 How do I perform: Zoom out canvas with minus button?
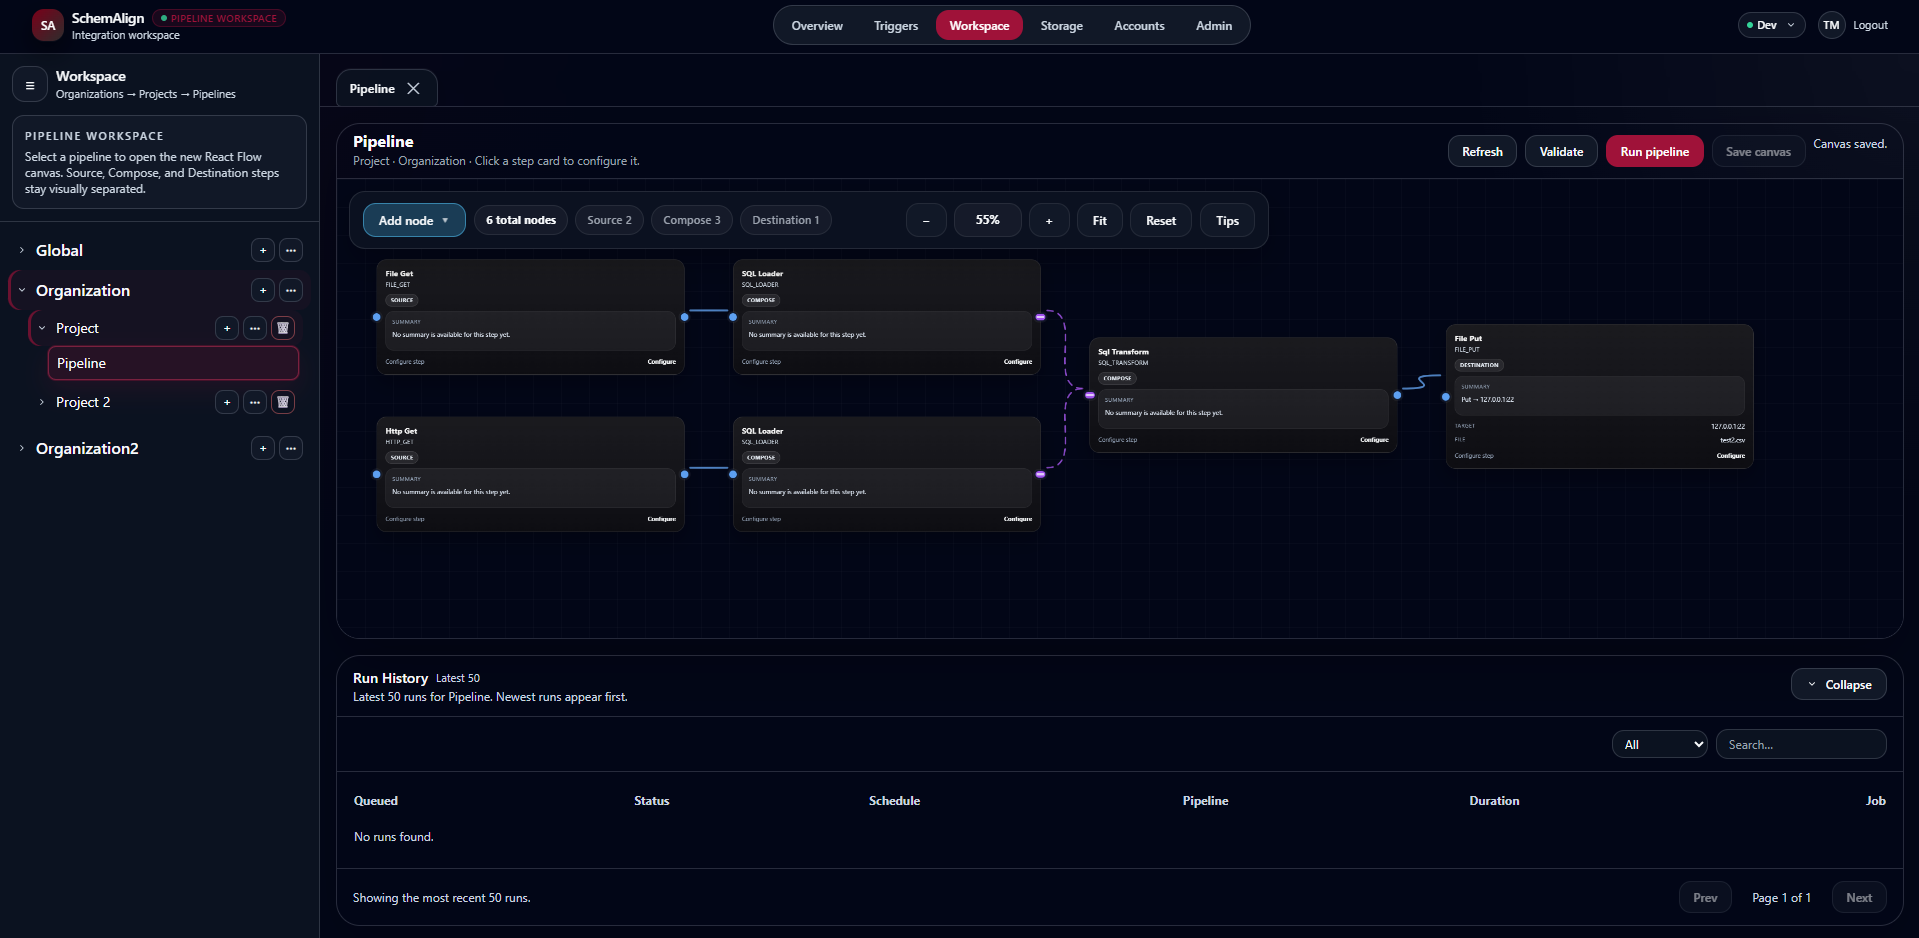click(x=926, y=220)
